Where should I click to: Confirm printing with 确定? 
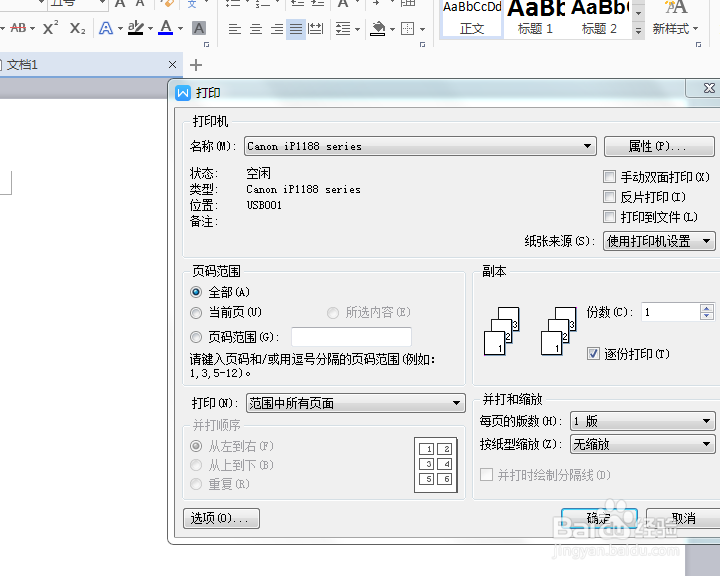pos(599,518)
